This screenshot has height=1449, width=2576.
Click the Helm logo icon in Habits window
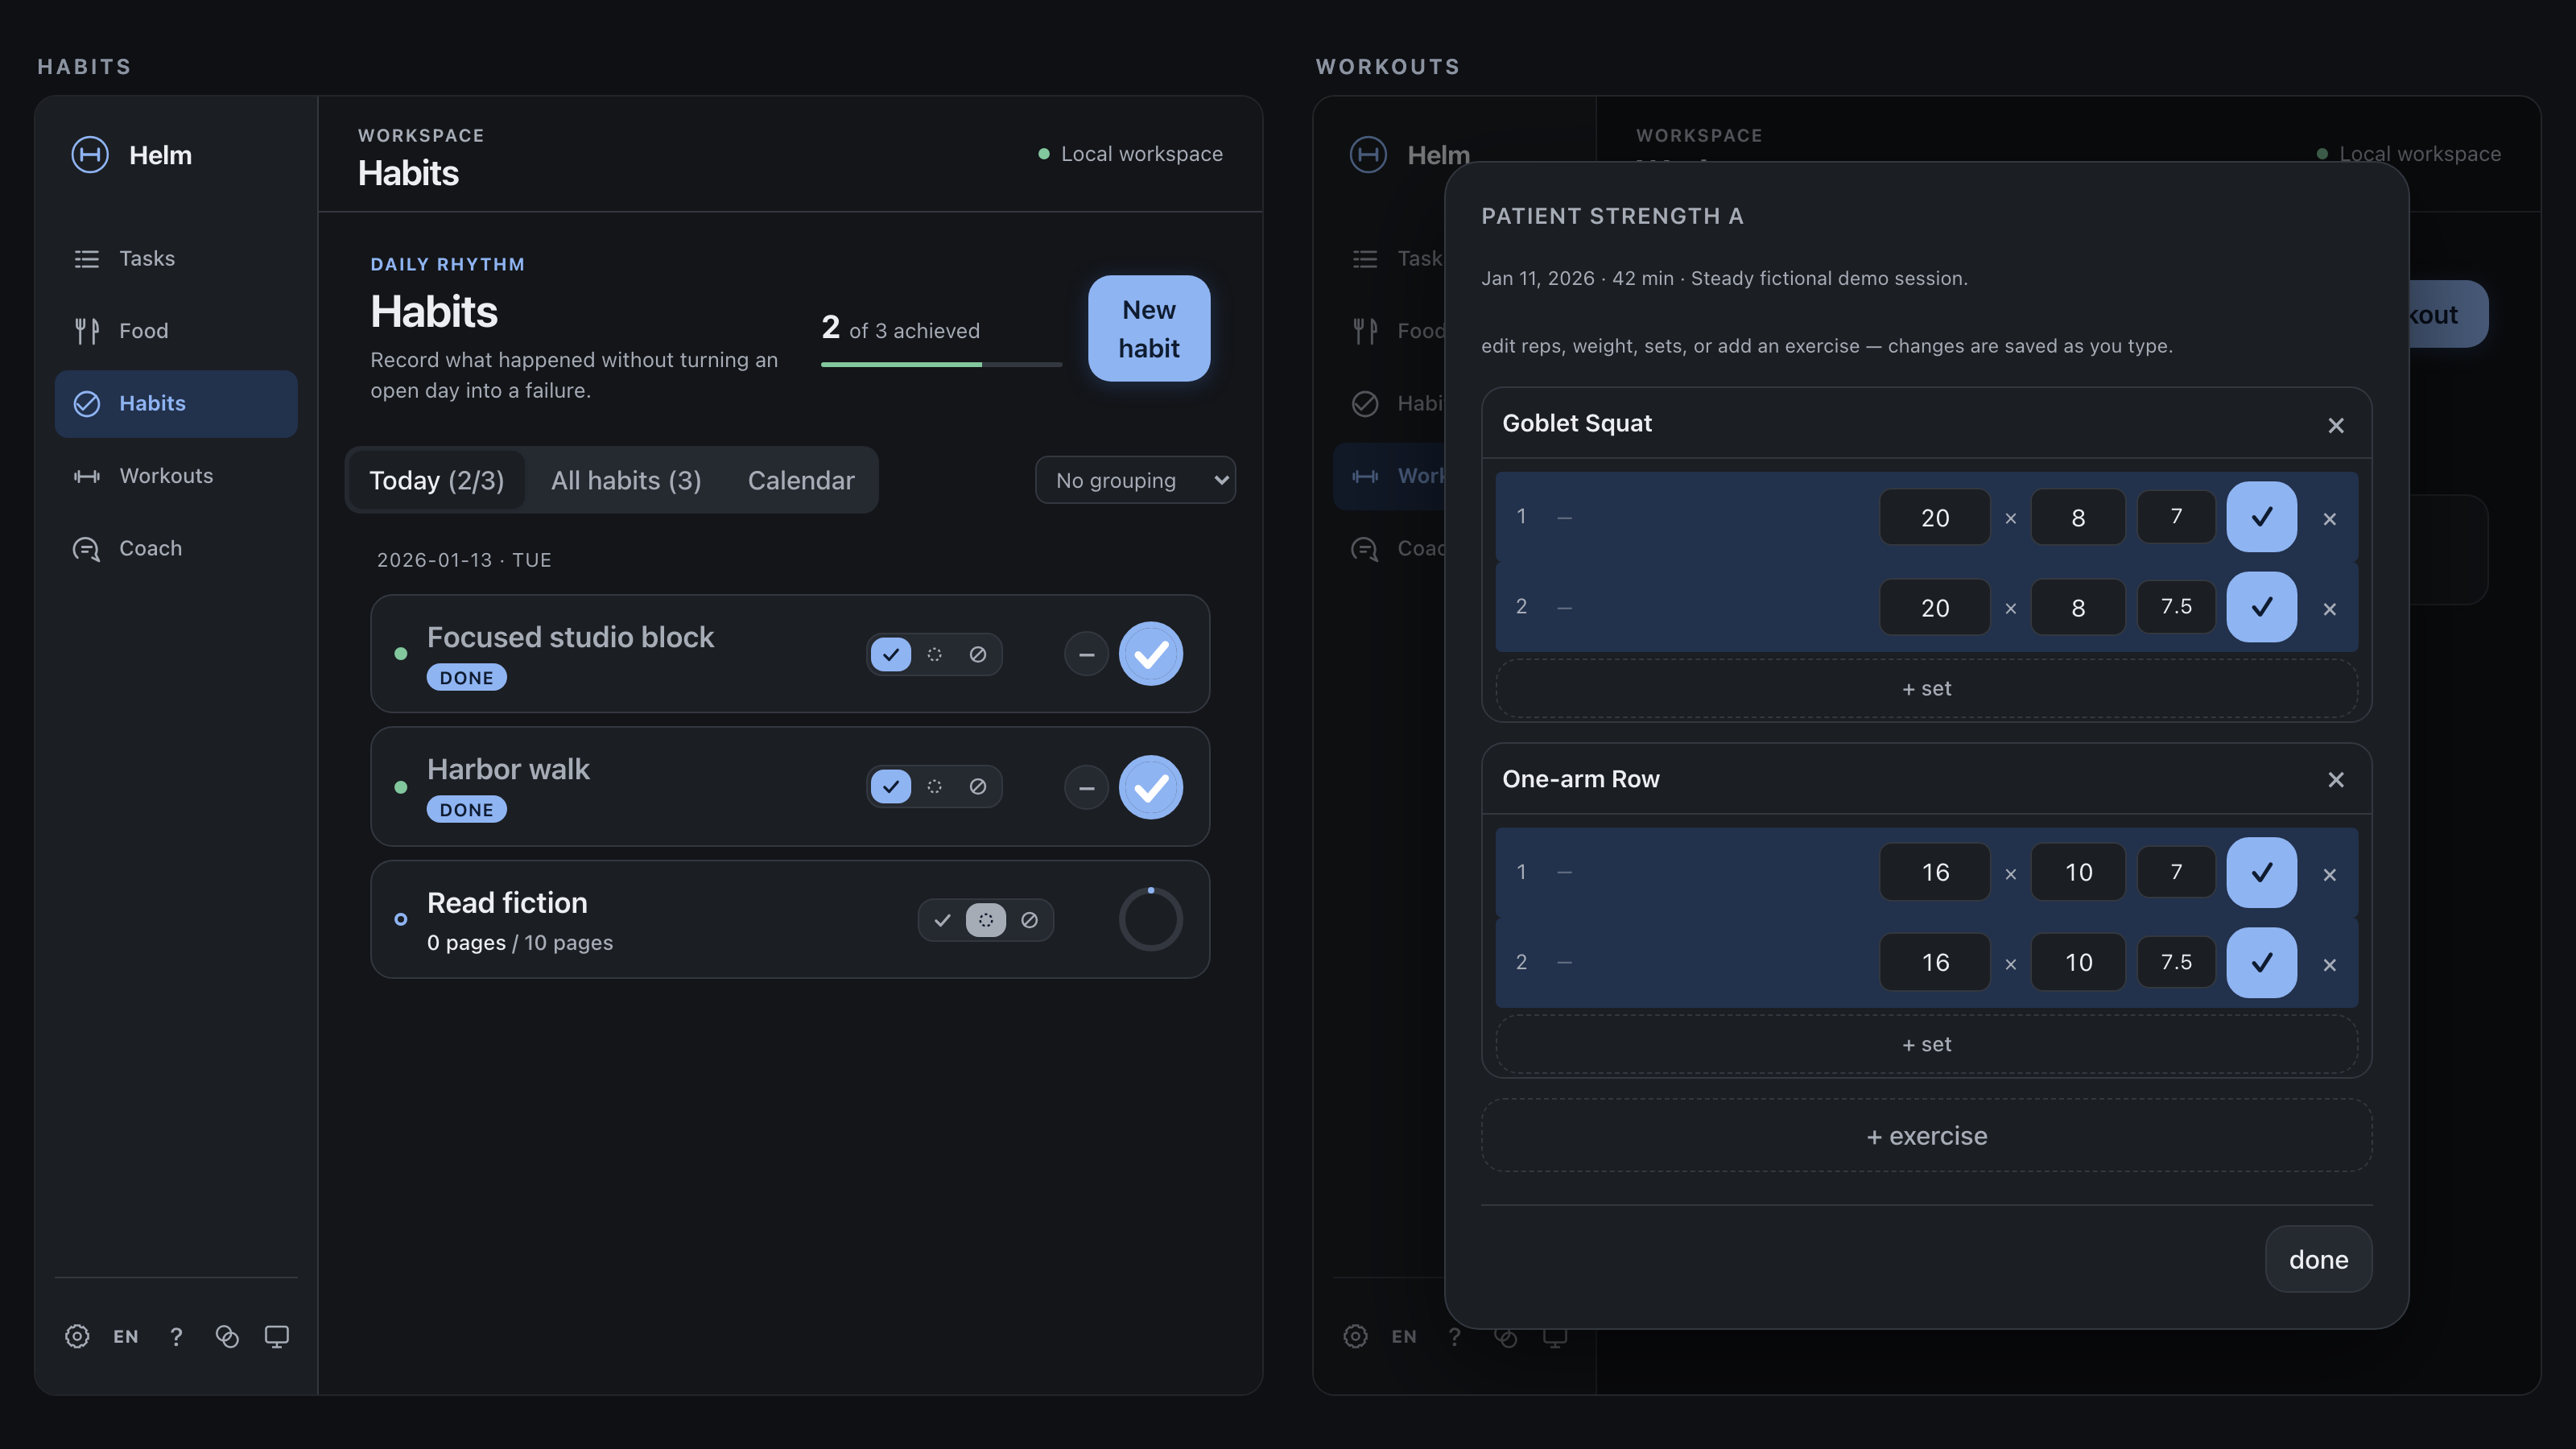point(90,155)
